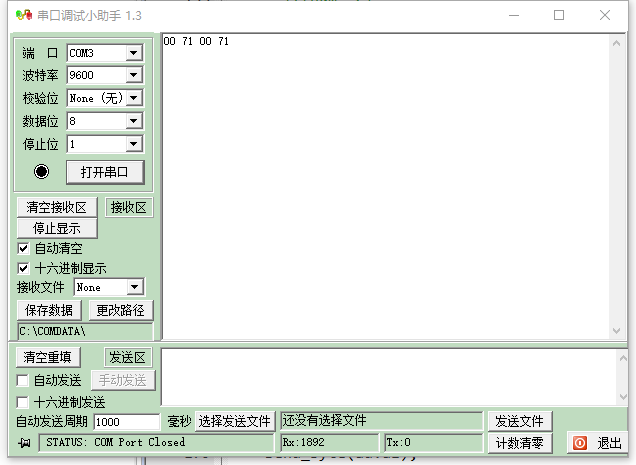The image size is (636, 465).
Task: Disable the 十六进制显示 checkbox
Action: click(24, 268)
